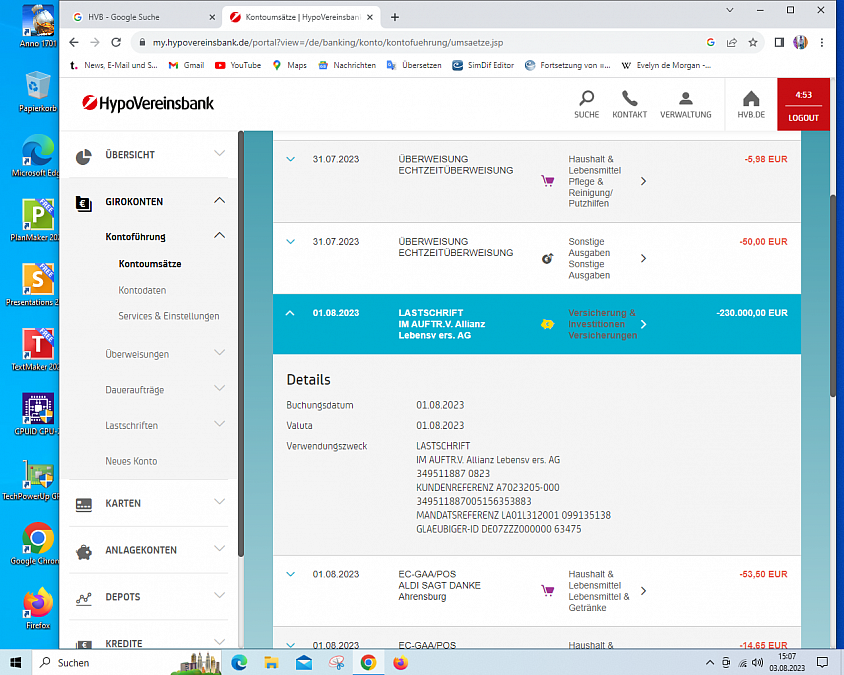Collapse the Allianz Lastschrift transaction details
Image resolution: width=844 pixels, height=675 pixels.
point(290,313)
